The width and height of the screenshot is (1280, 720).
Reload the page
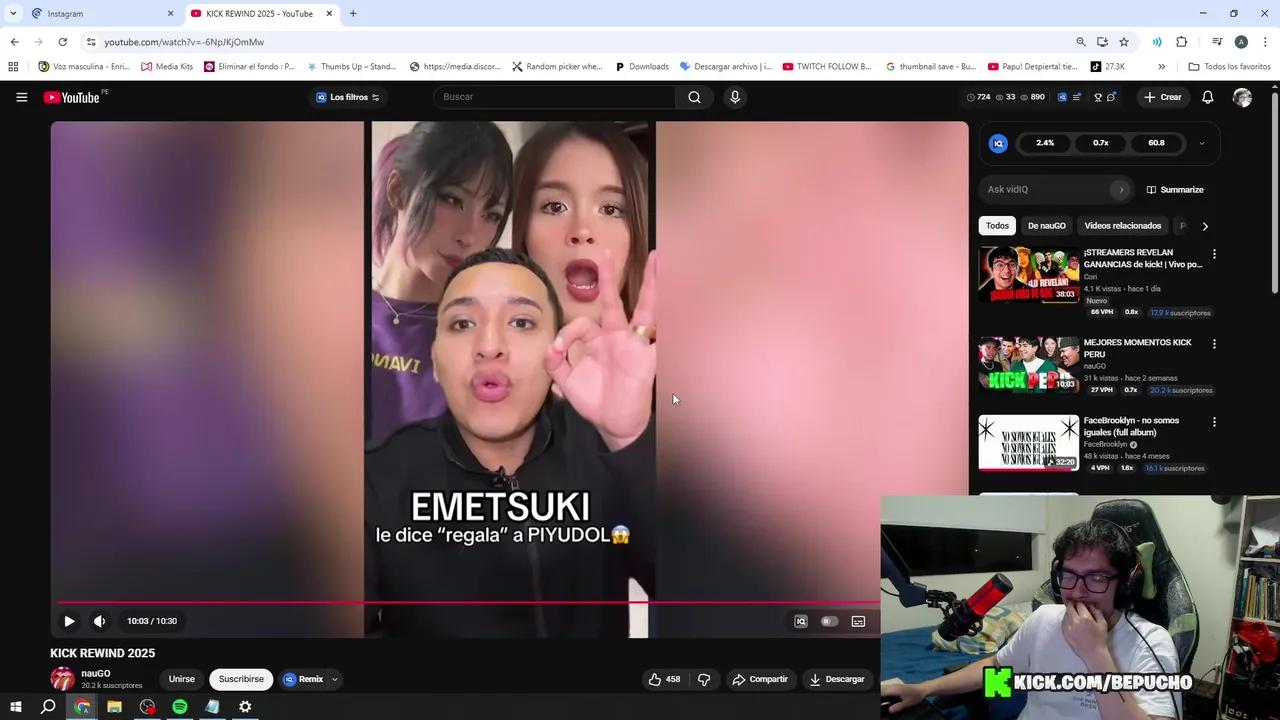(62, 42)
